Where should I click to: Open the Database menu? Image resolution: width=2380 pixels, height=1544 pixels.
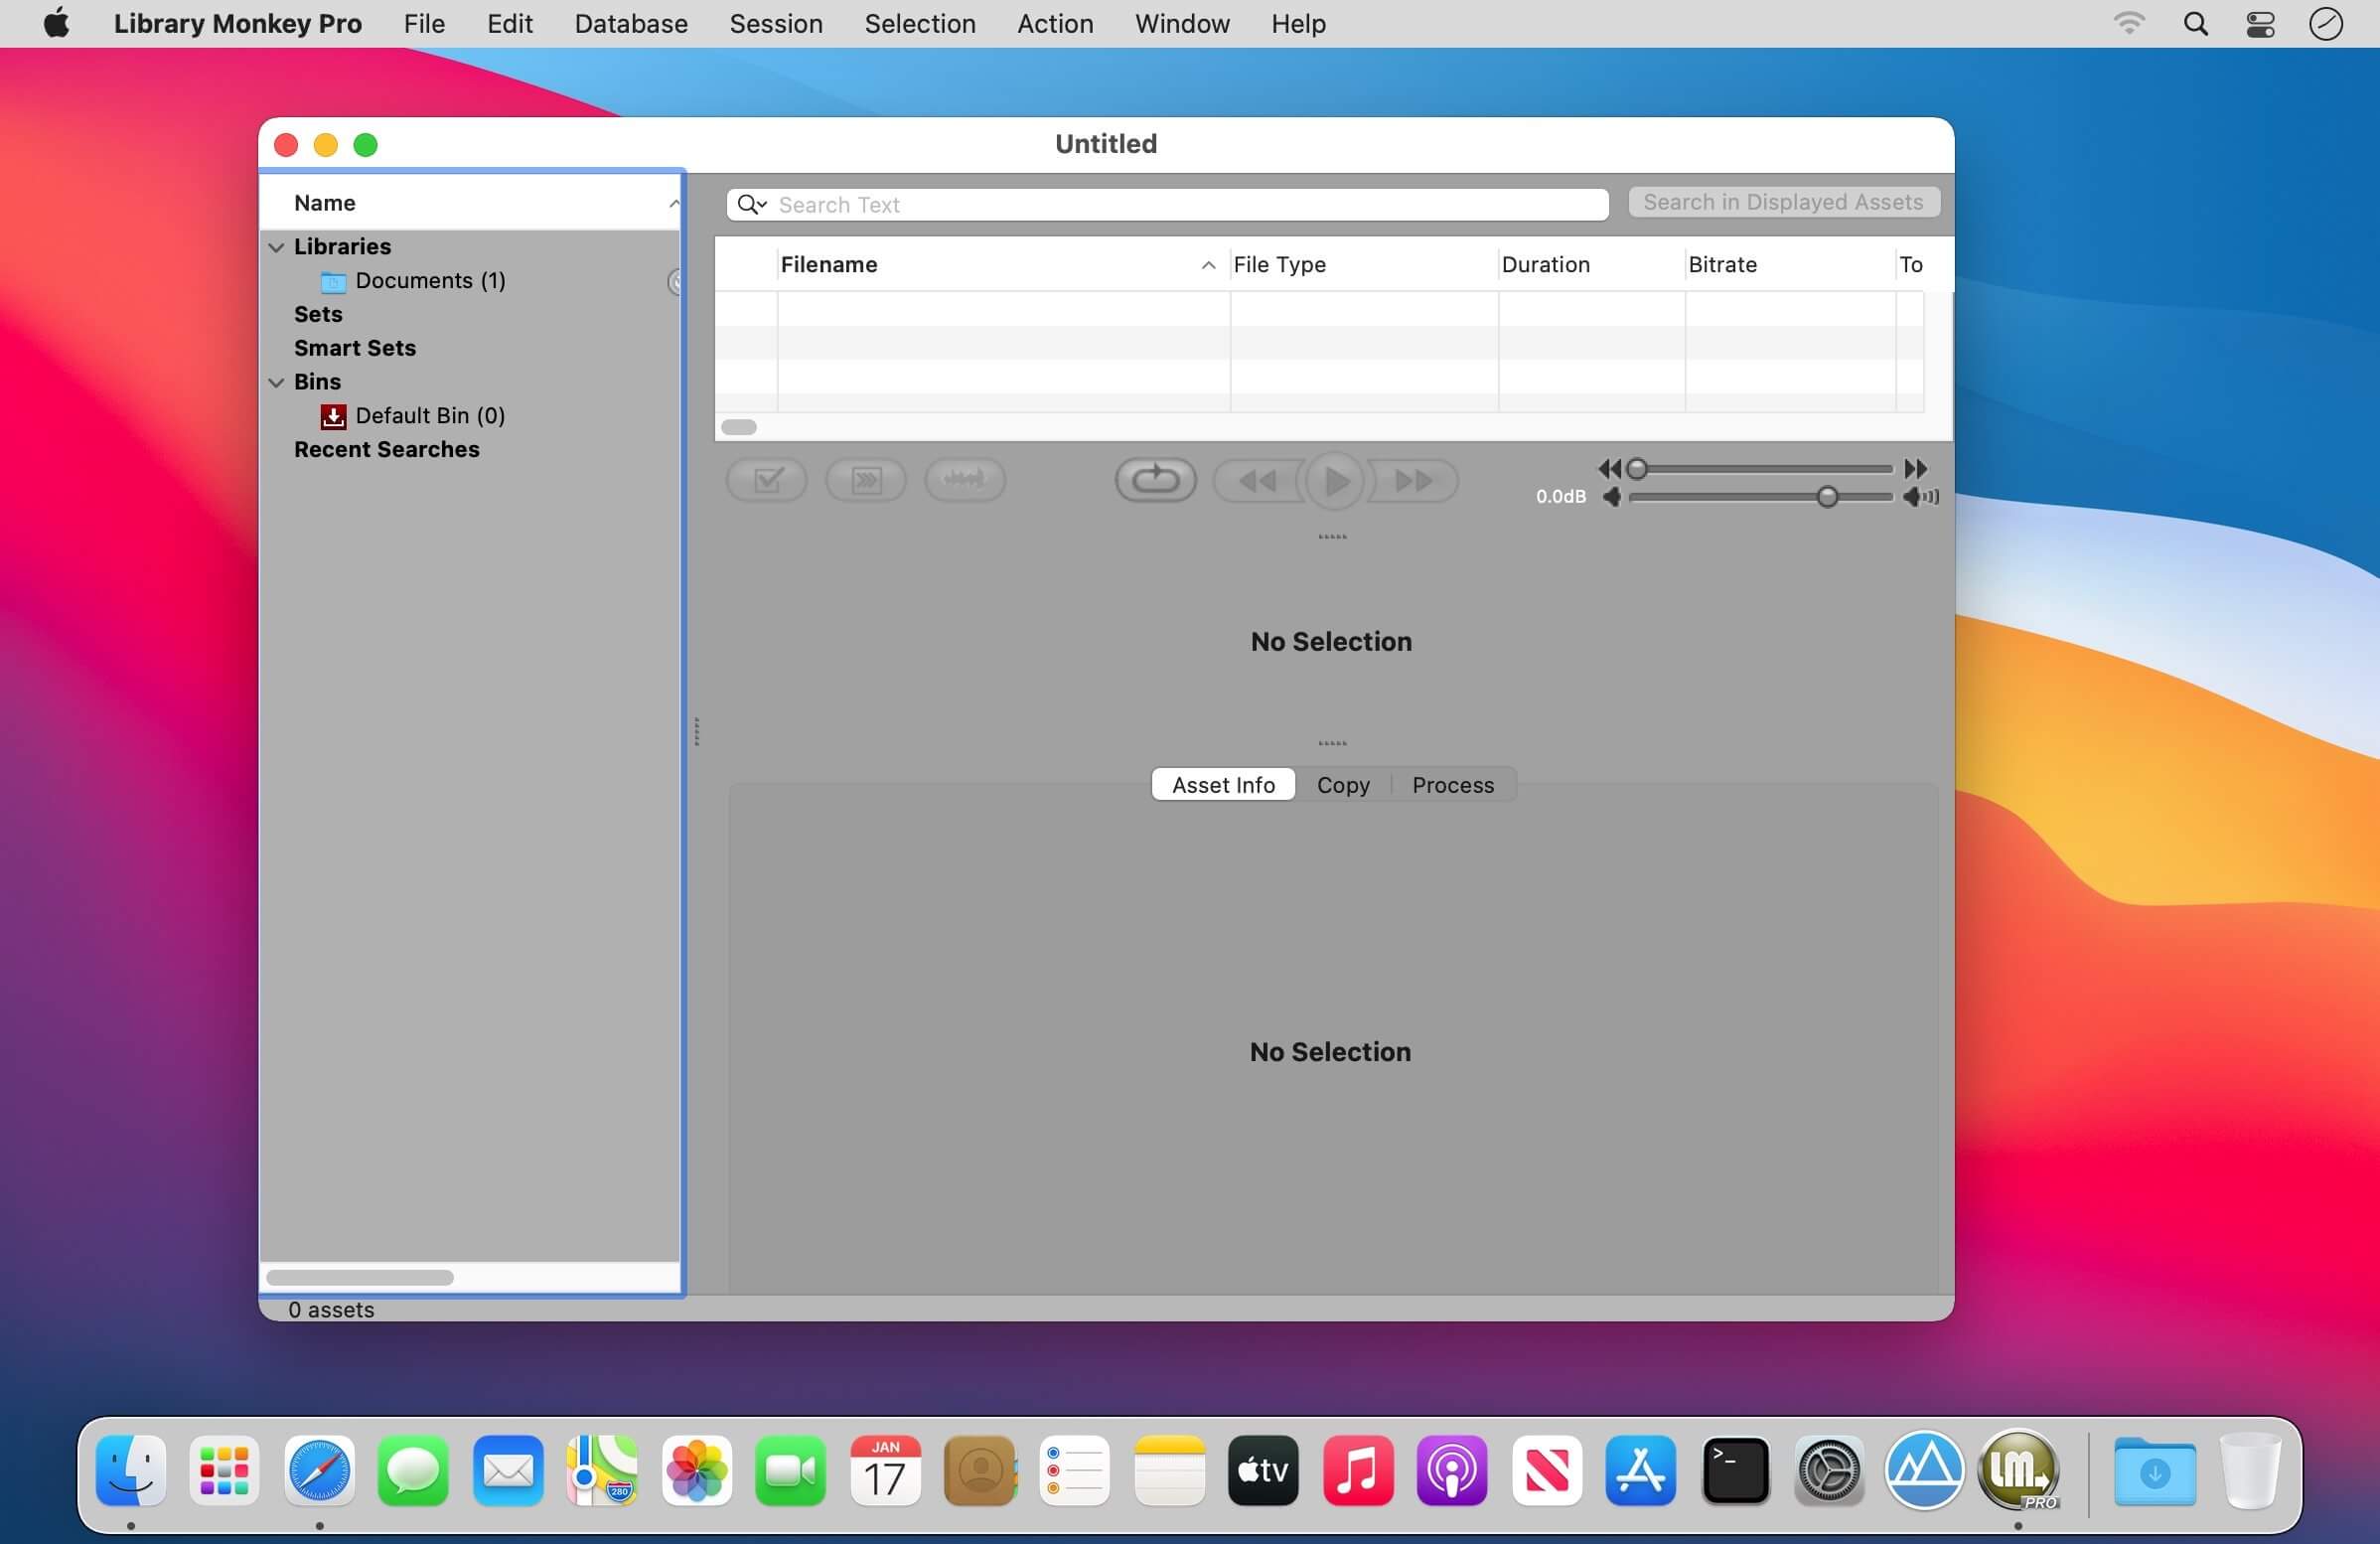pyautogui.click(x=630, y=24)
